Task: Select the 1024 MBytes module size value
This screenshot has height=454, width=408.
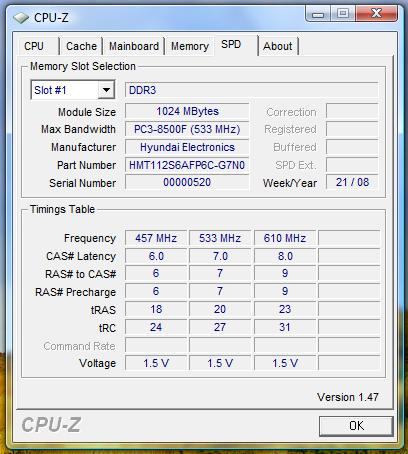Action: click(x=187, y=111)
